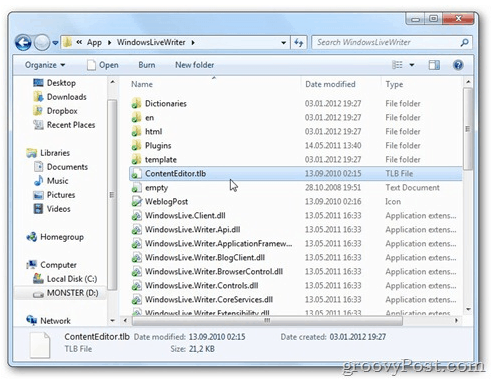The image size is (491, 379).
Task: Sort by the Type column header
Action: [394, 84]
